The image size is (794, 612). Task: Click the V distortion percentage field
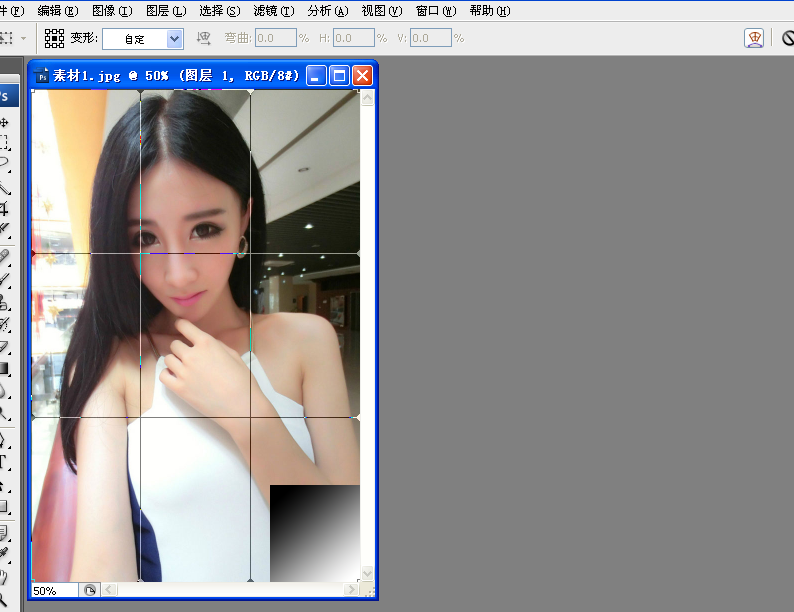tap(430, 38)
